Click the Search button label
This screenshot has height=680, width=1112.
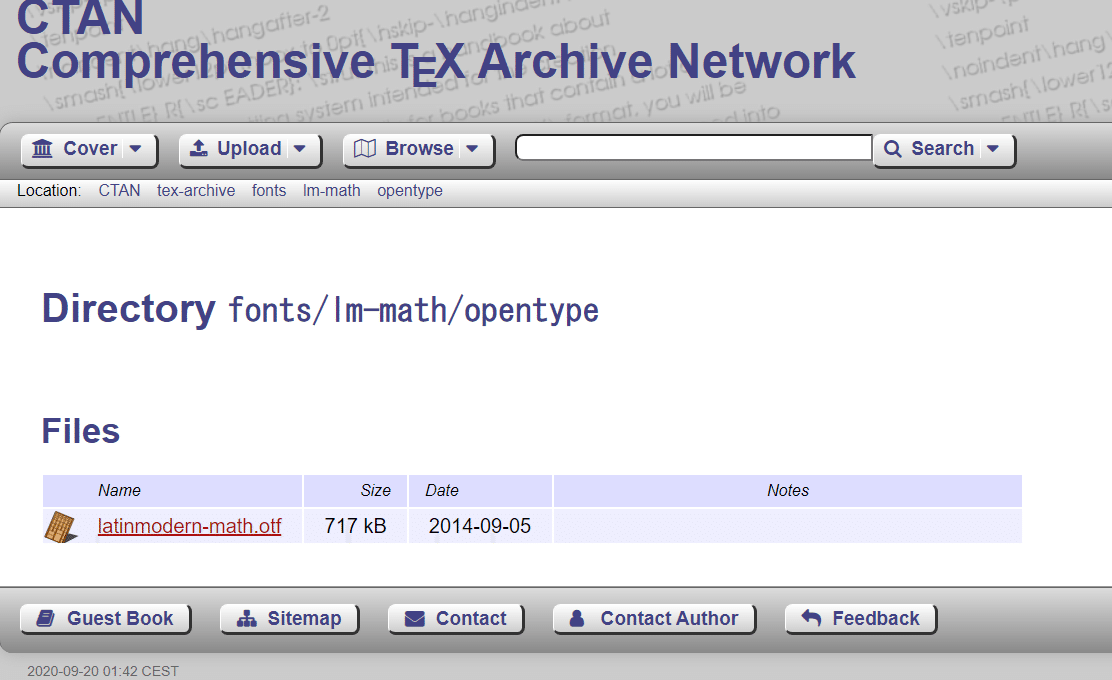click(x=942, y=148)
